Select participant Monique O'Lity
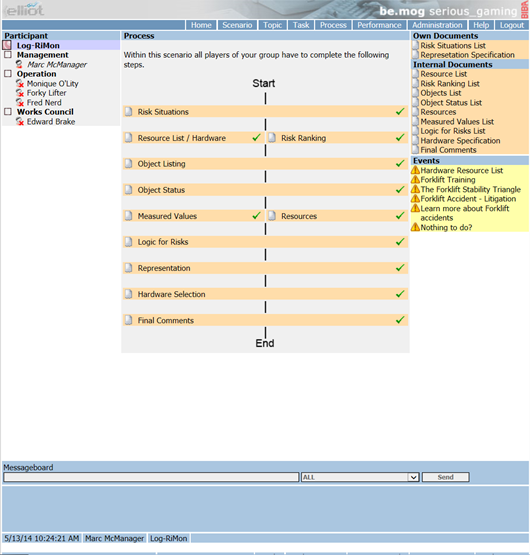Image resolution: width=530 pixels, height=555 pixels. (52, 84)
